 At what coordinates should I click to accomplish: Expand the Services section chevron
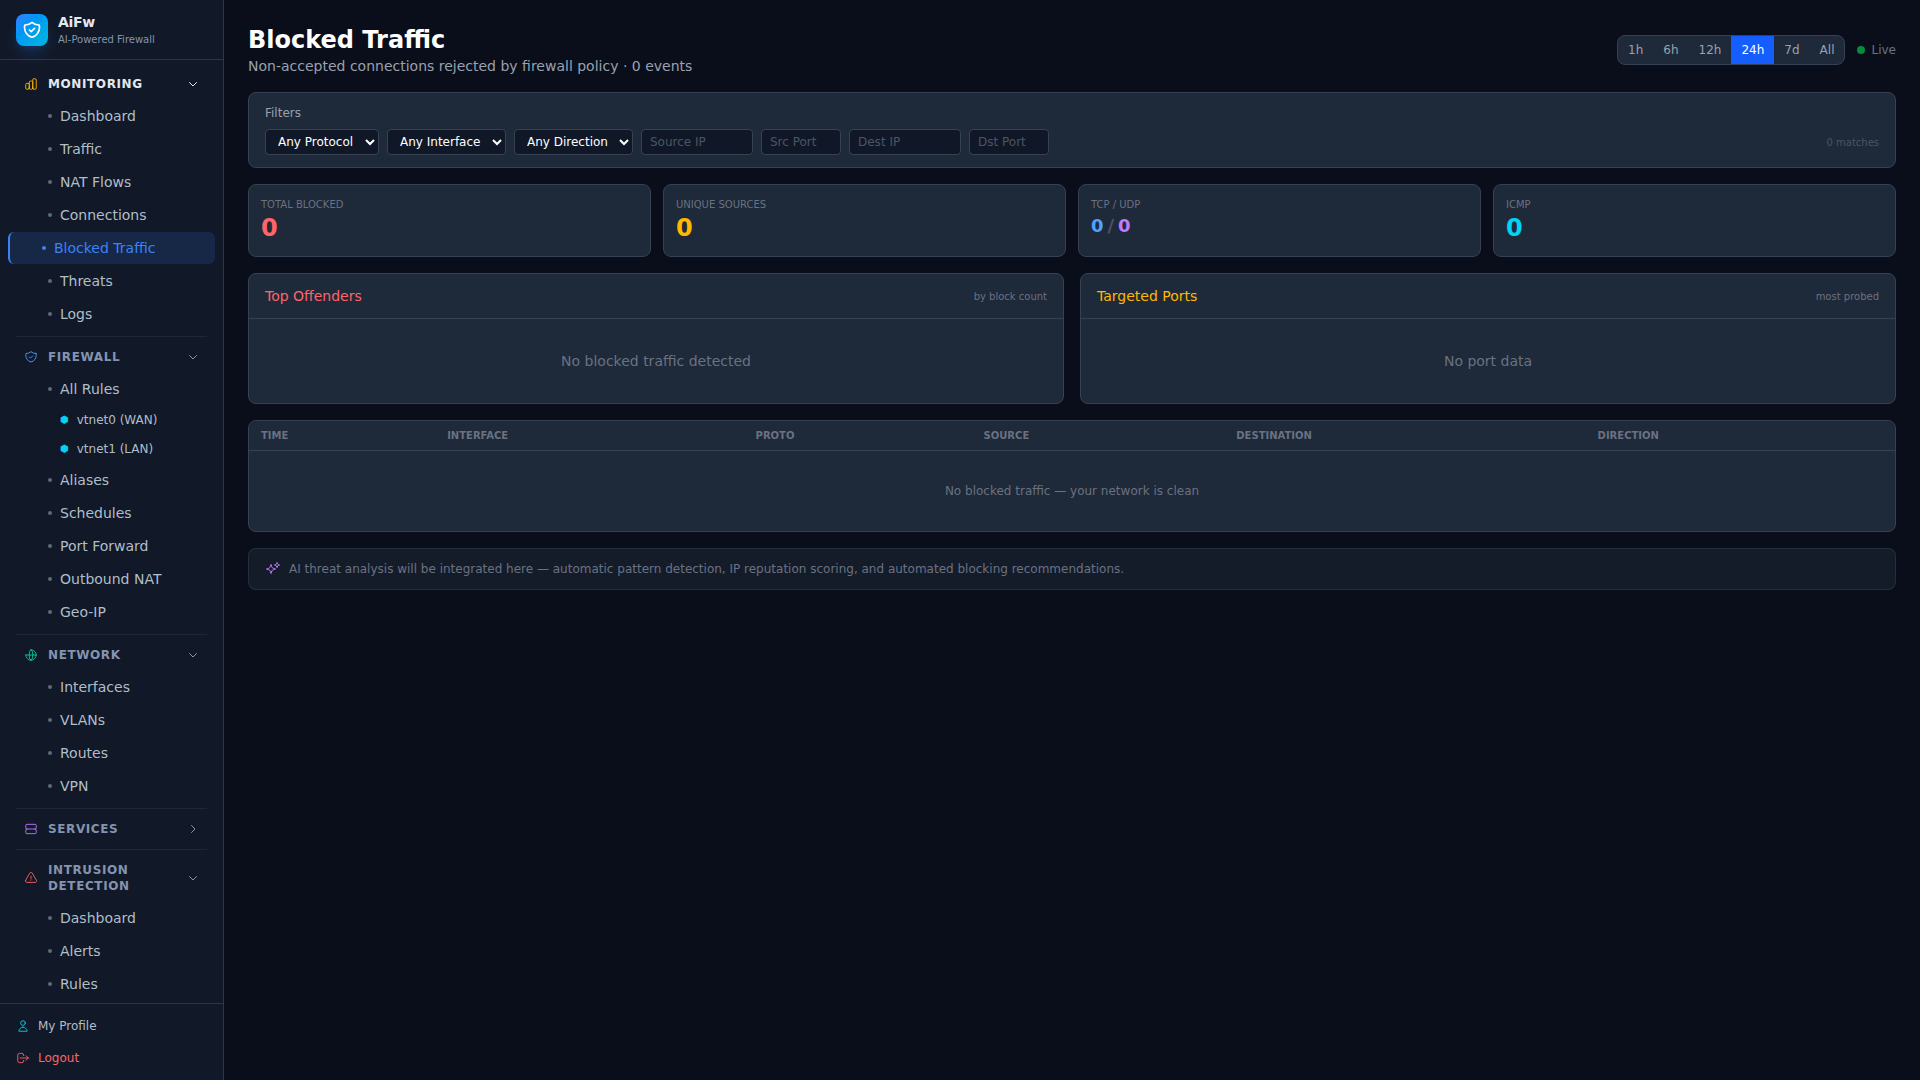(193, 829)
